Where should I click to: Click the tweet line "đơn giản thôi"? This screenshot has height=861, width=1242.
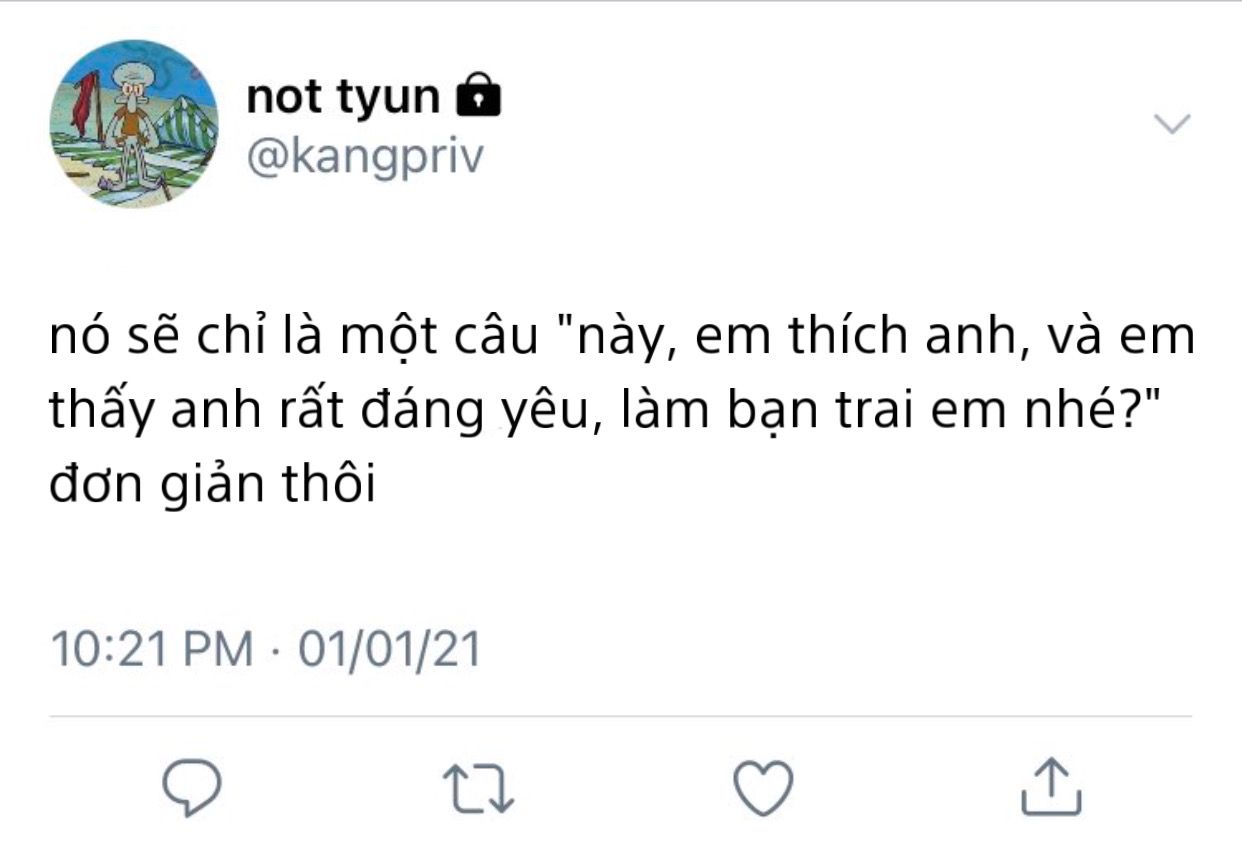210,490
